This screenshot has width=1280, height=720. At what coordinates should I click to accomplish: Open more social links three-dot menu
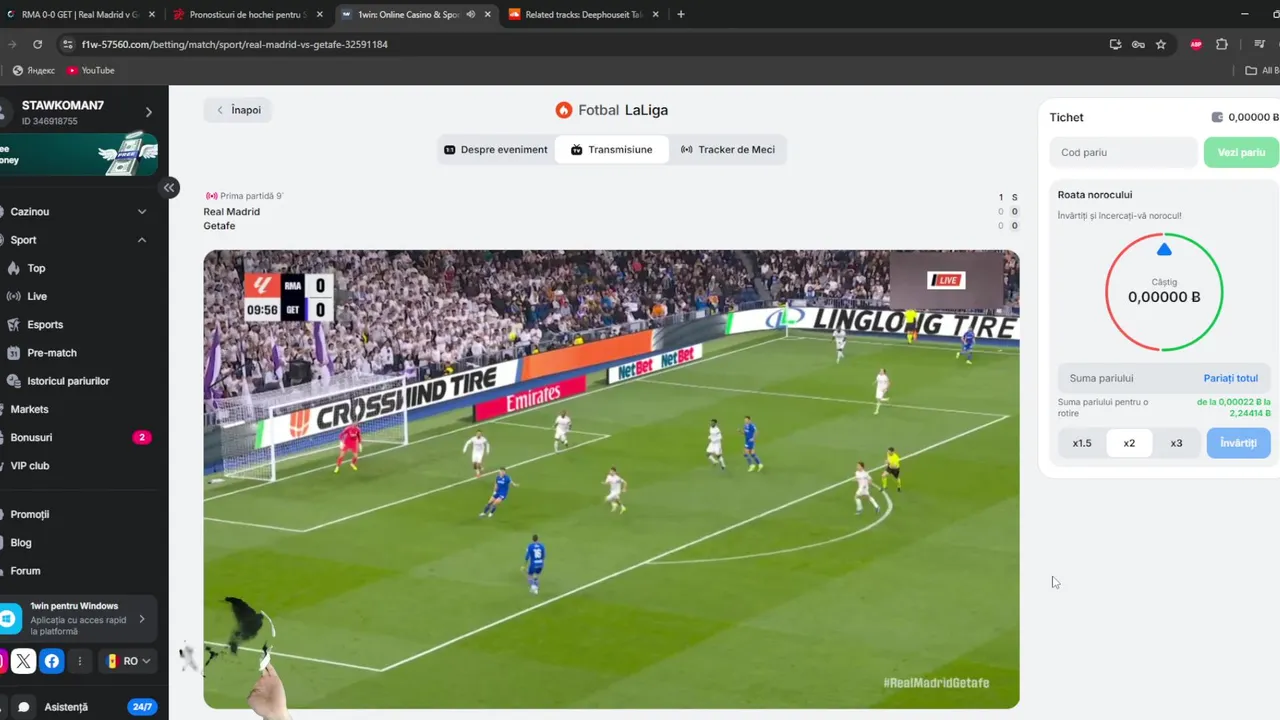click(x=80, y=661)
